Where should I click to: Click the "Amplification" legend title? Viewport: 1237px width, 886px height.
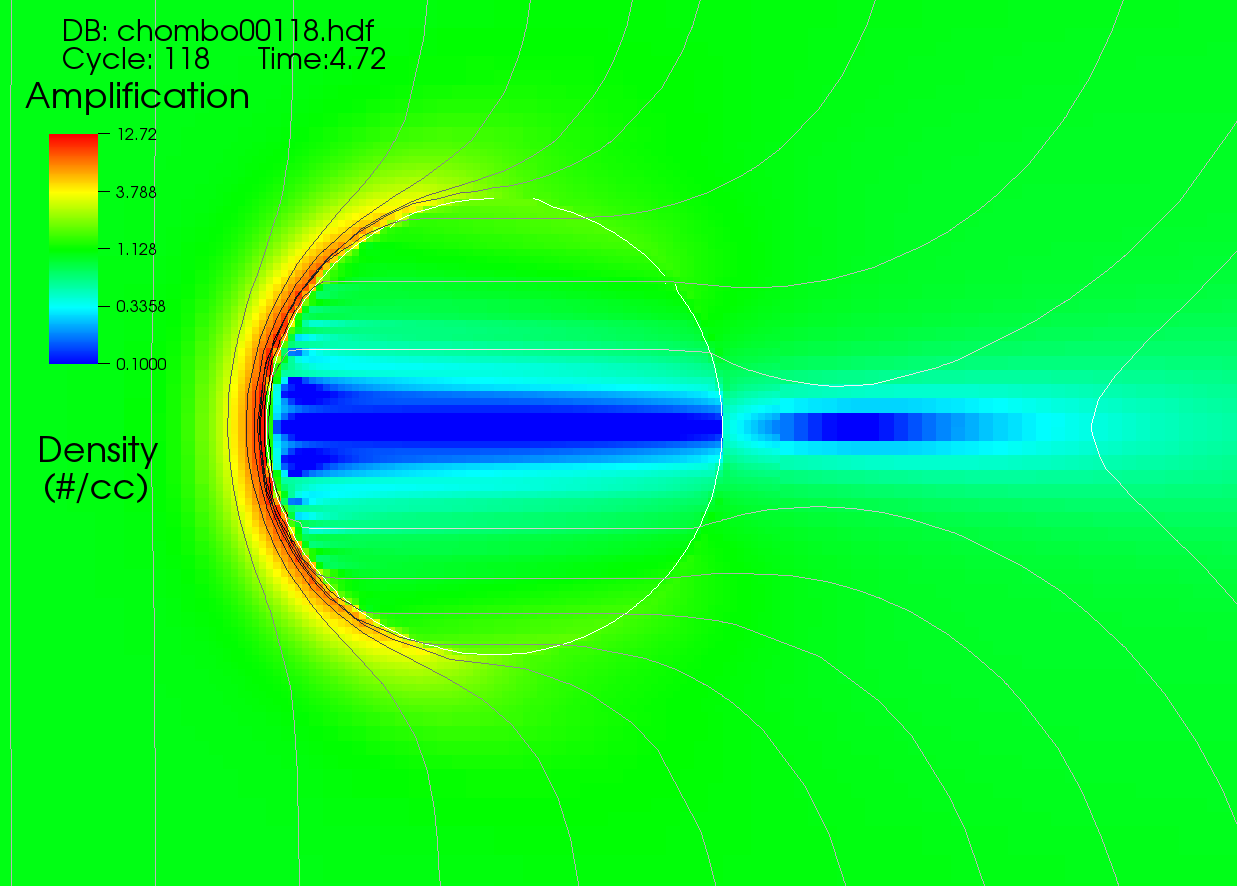tap(137, 97)
